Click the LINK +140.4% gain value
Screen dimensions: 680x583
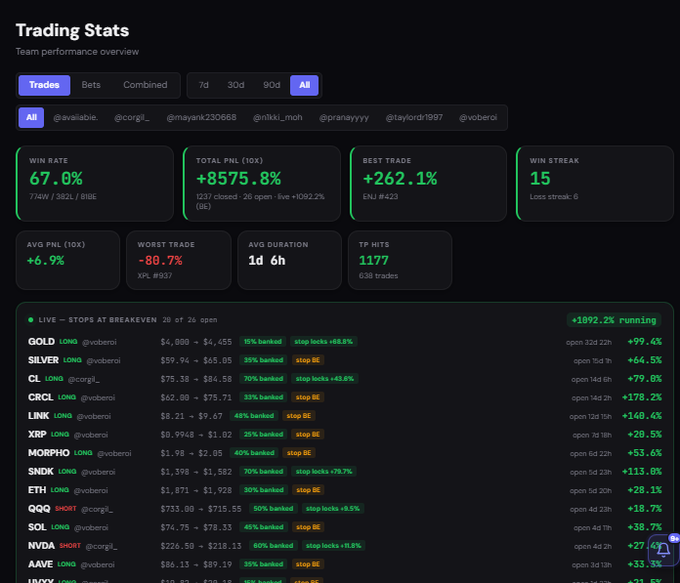(642, 416)
